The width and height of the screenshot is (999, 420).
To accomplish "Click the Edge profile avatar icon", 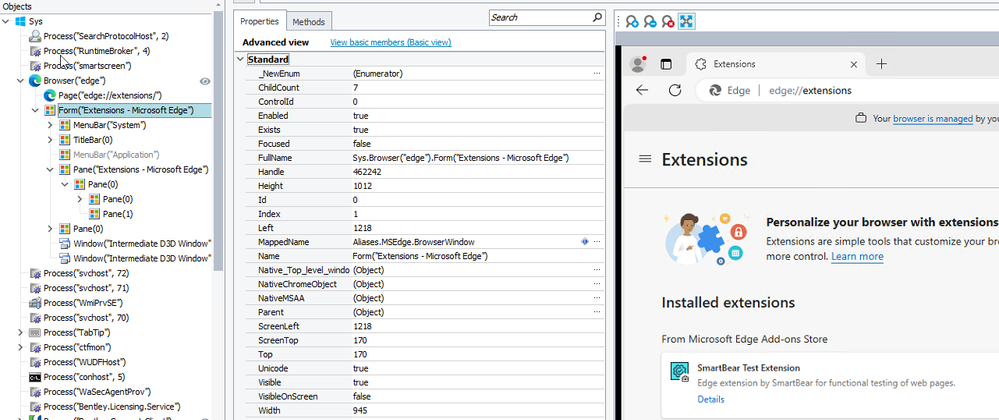I will coord(637,64).
